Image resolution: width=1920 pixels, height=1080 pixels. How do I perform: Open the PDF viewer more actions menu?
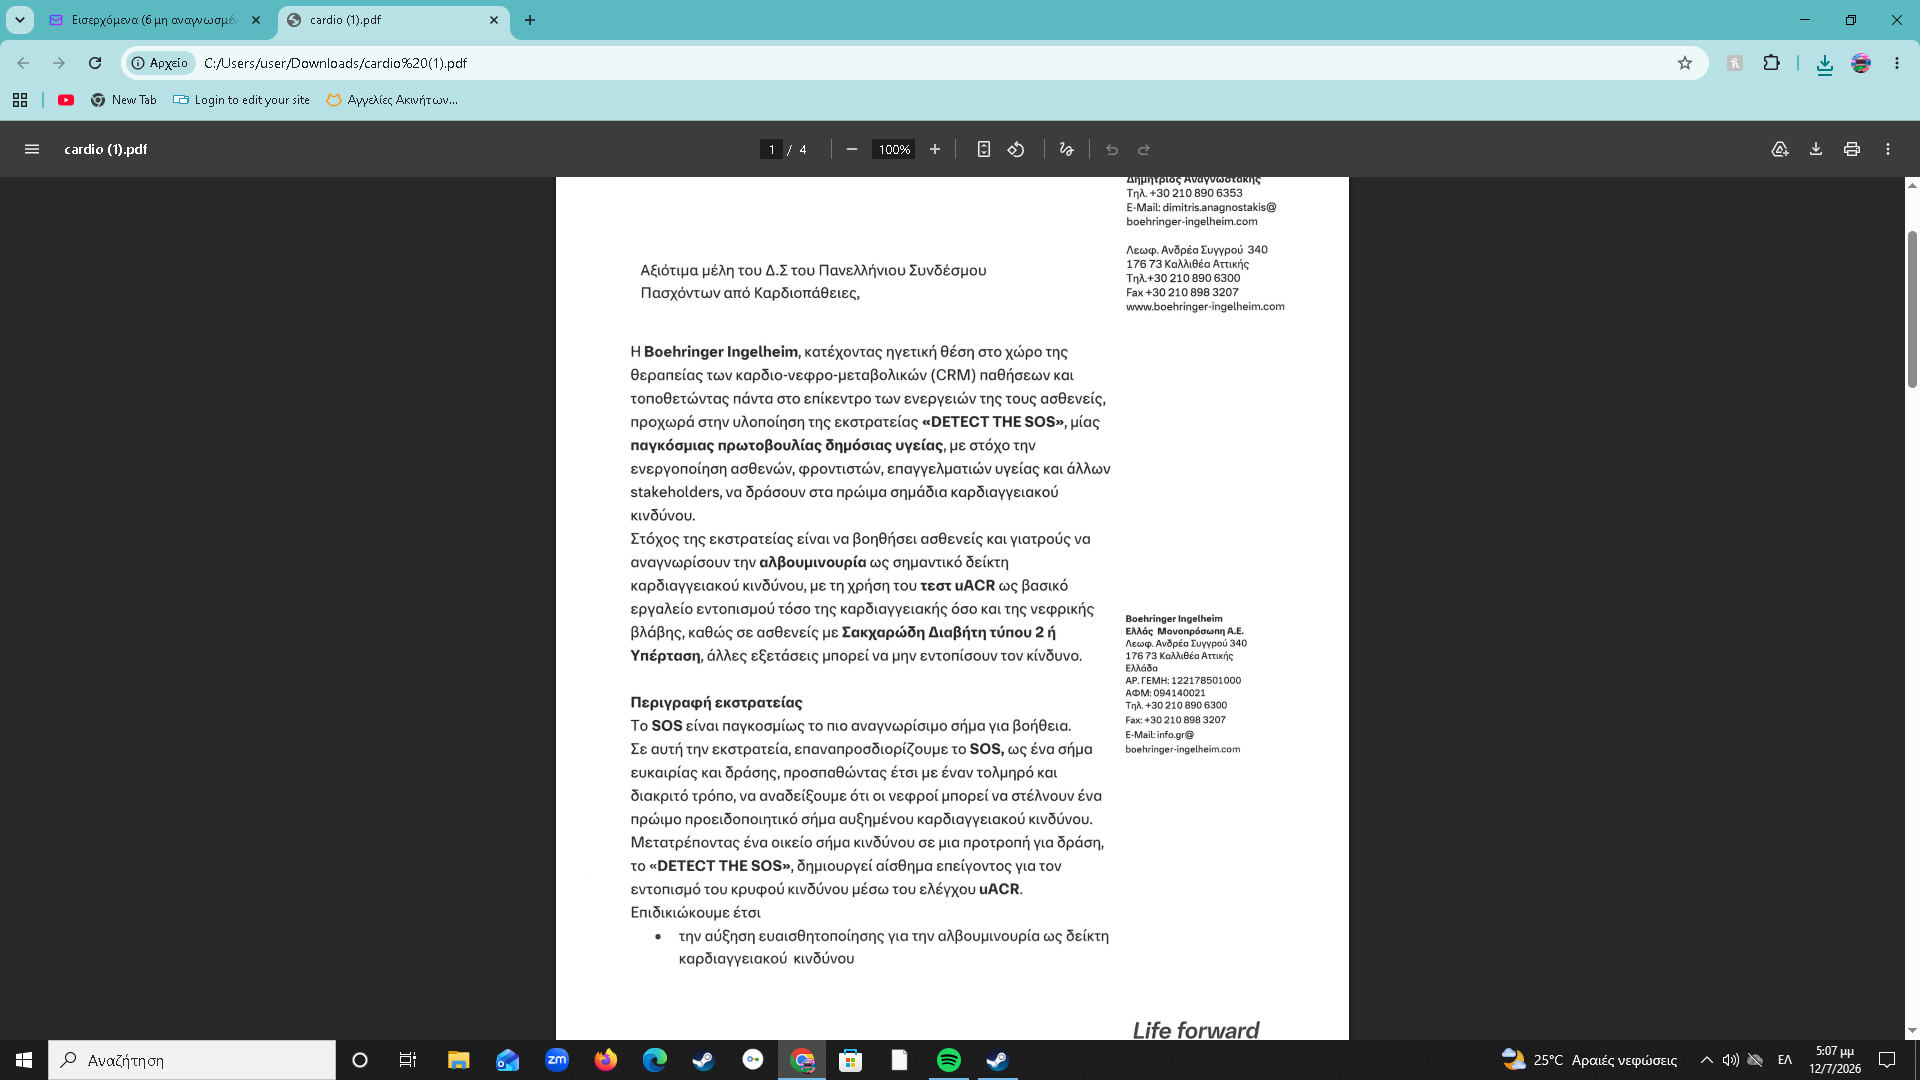pos(1888,149)
